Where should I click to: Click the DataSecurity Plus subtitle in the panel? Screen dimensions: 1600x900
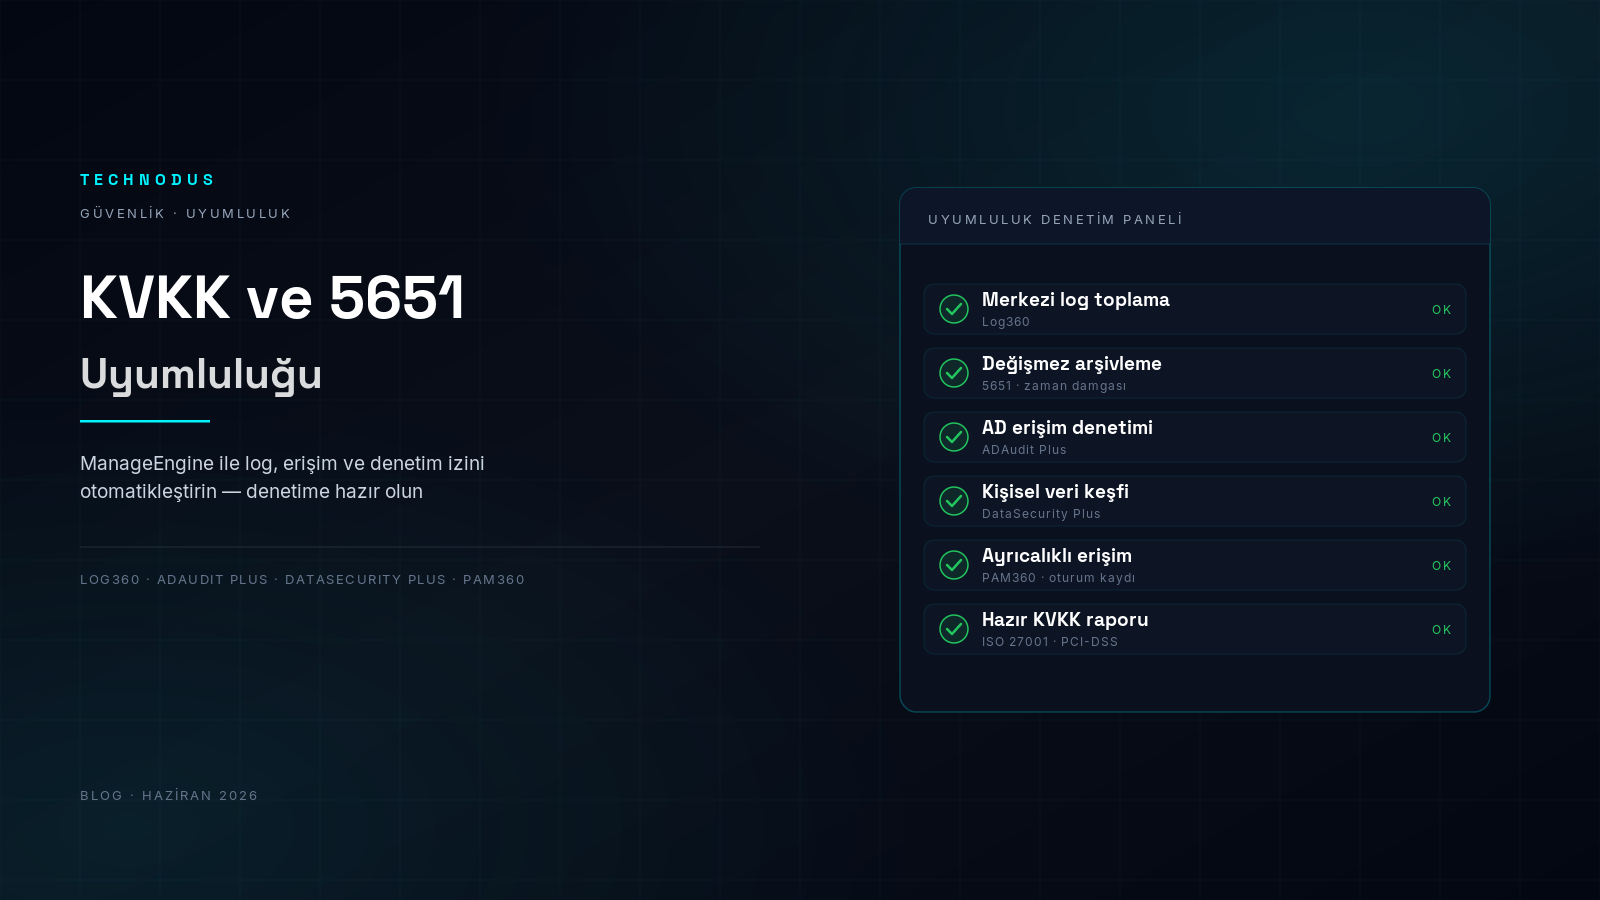[1041, 514]
